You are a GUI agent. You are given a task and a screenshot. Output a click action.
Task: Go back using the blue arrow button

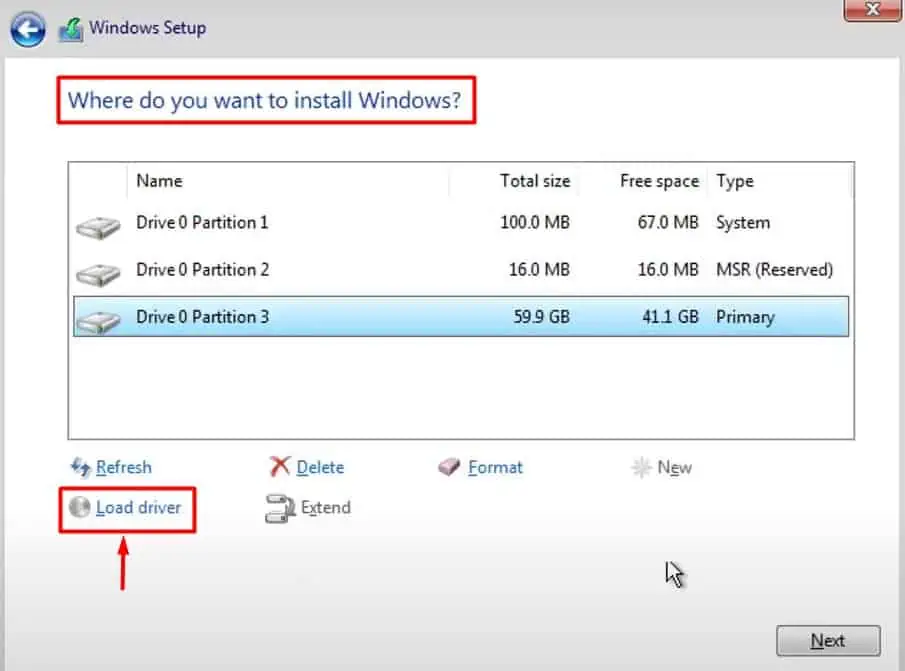click(x=28, y=29)
